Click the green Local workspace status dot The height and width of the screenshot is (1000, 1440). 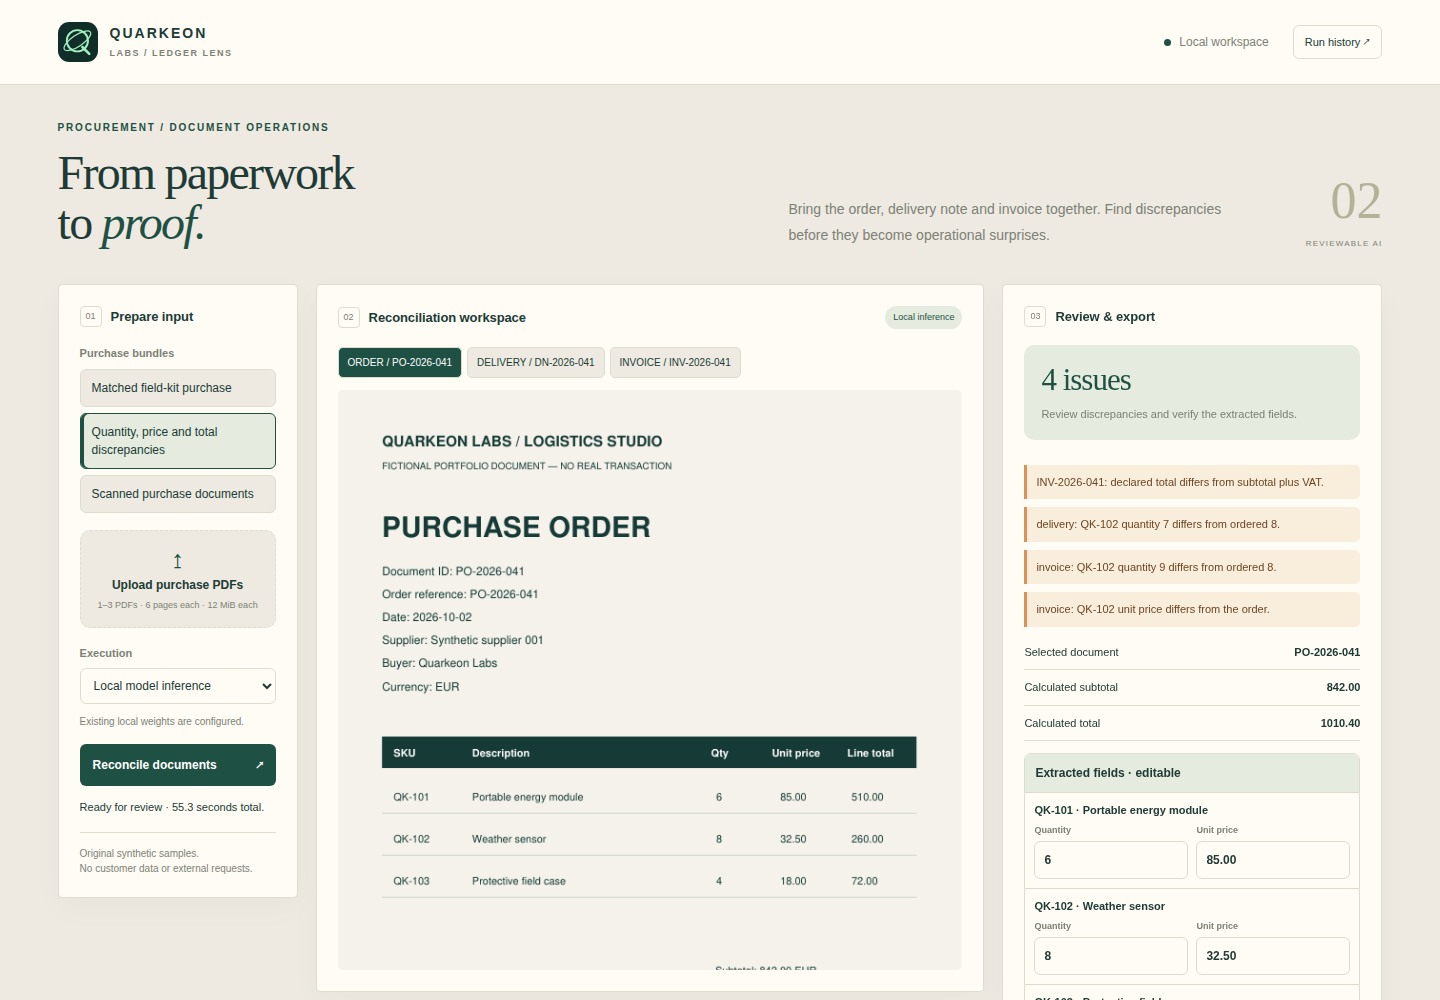(1167, 42)
